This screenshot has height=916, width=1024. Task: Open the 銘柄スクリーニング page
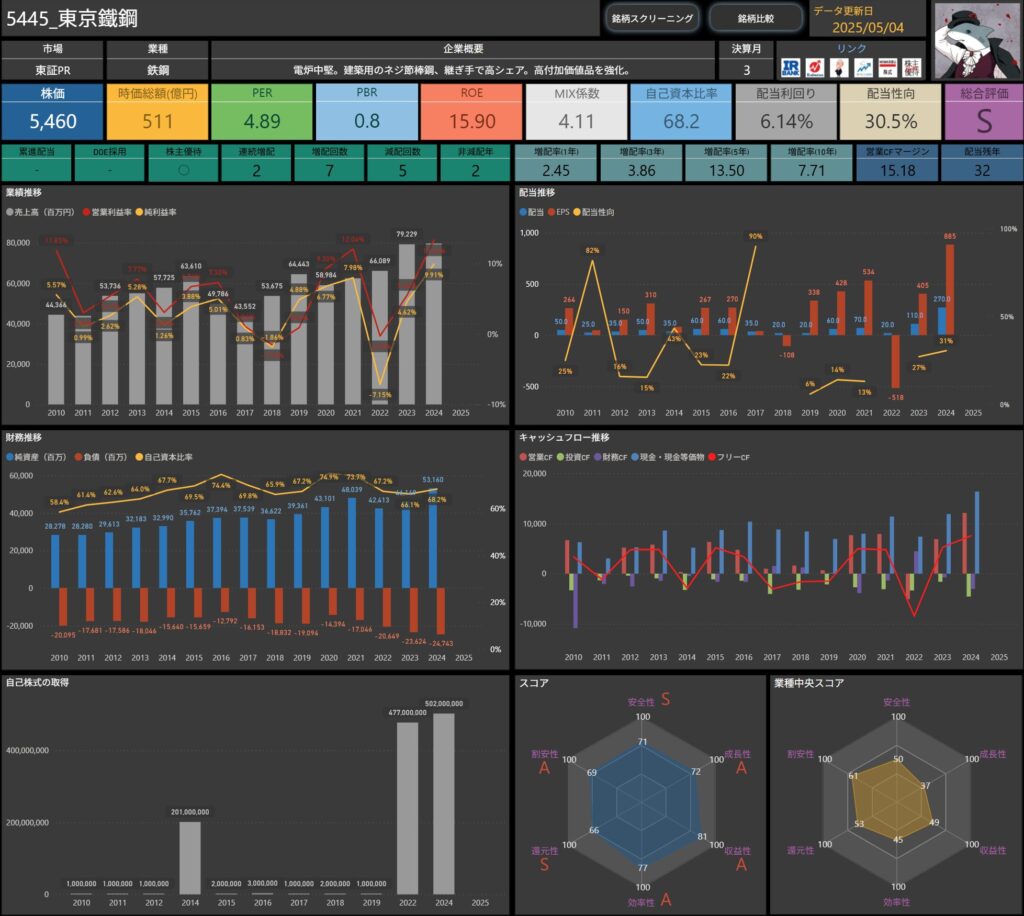tap(652, 18)
